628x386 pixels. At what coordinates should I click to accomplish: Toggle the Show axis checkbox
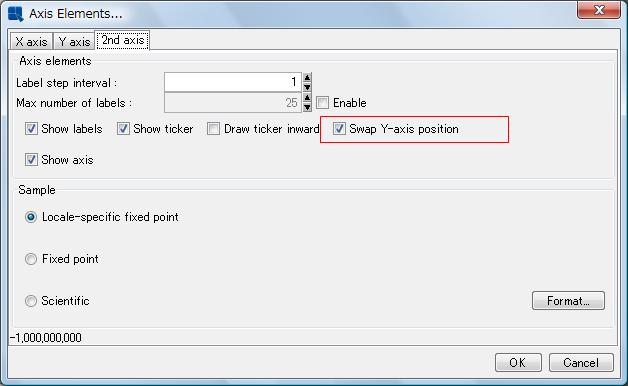(31, 160)
